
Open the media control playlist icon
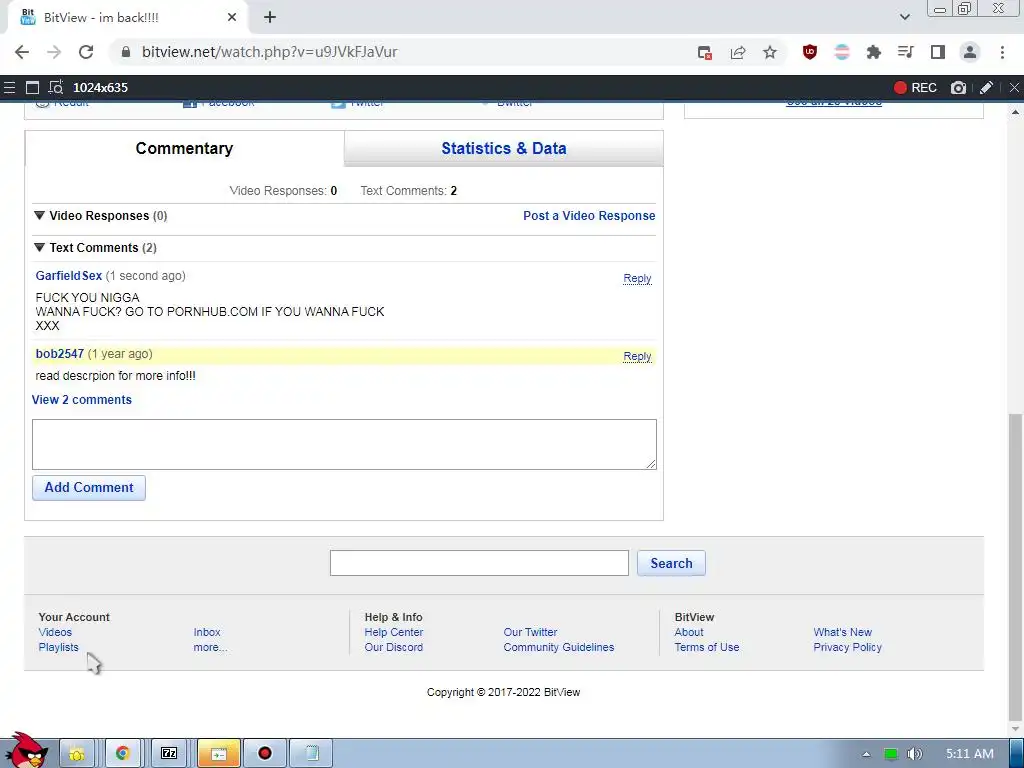(x=906, y=52)
